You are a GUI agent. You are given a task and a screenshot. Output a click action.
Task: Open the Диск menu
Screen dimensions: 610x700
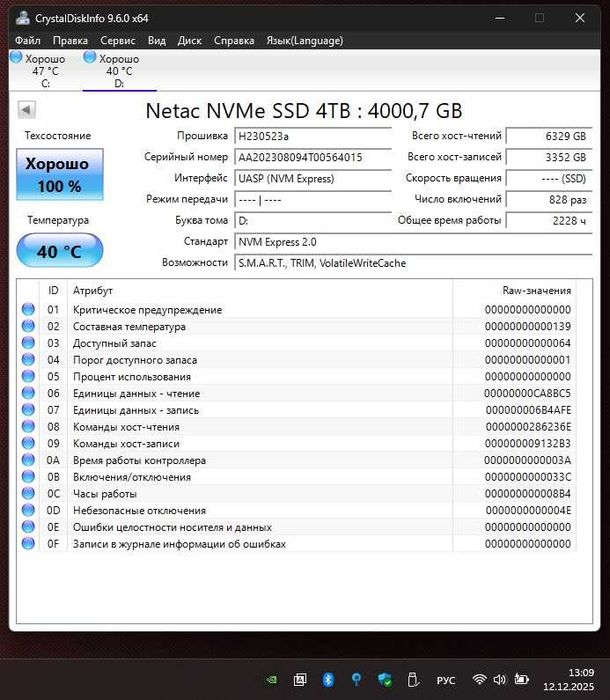tap(189, 41)
